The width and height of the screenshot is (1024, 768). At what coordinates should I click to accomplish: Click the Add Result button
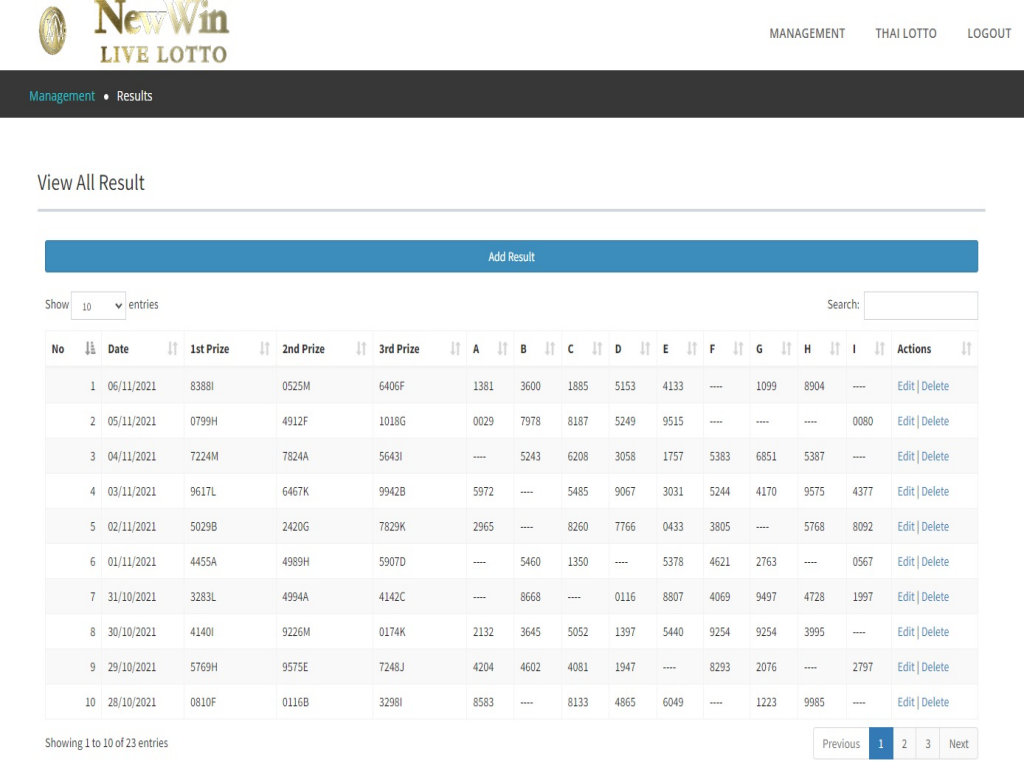(x=511, y=257)
